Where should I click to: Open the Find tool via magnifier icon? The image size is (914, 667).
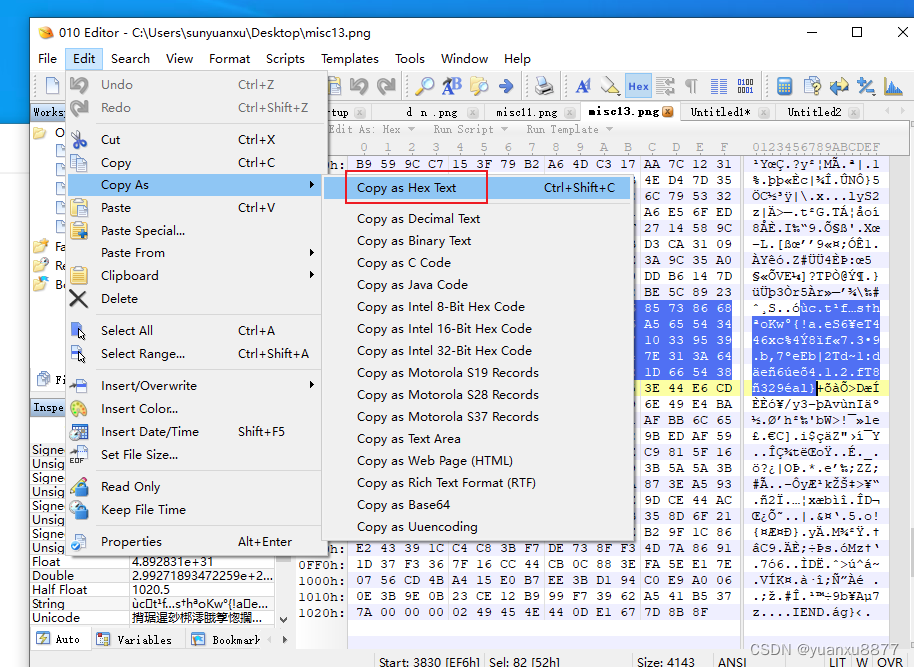click(424, 86)
